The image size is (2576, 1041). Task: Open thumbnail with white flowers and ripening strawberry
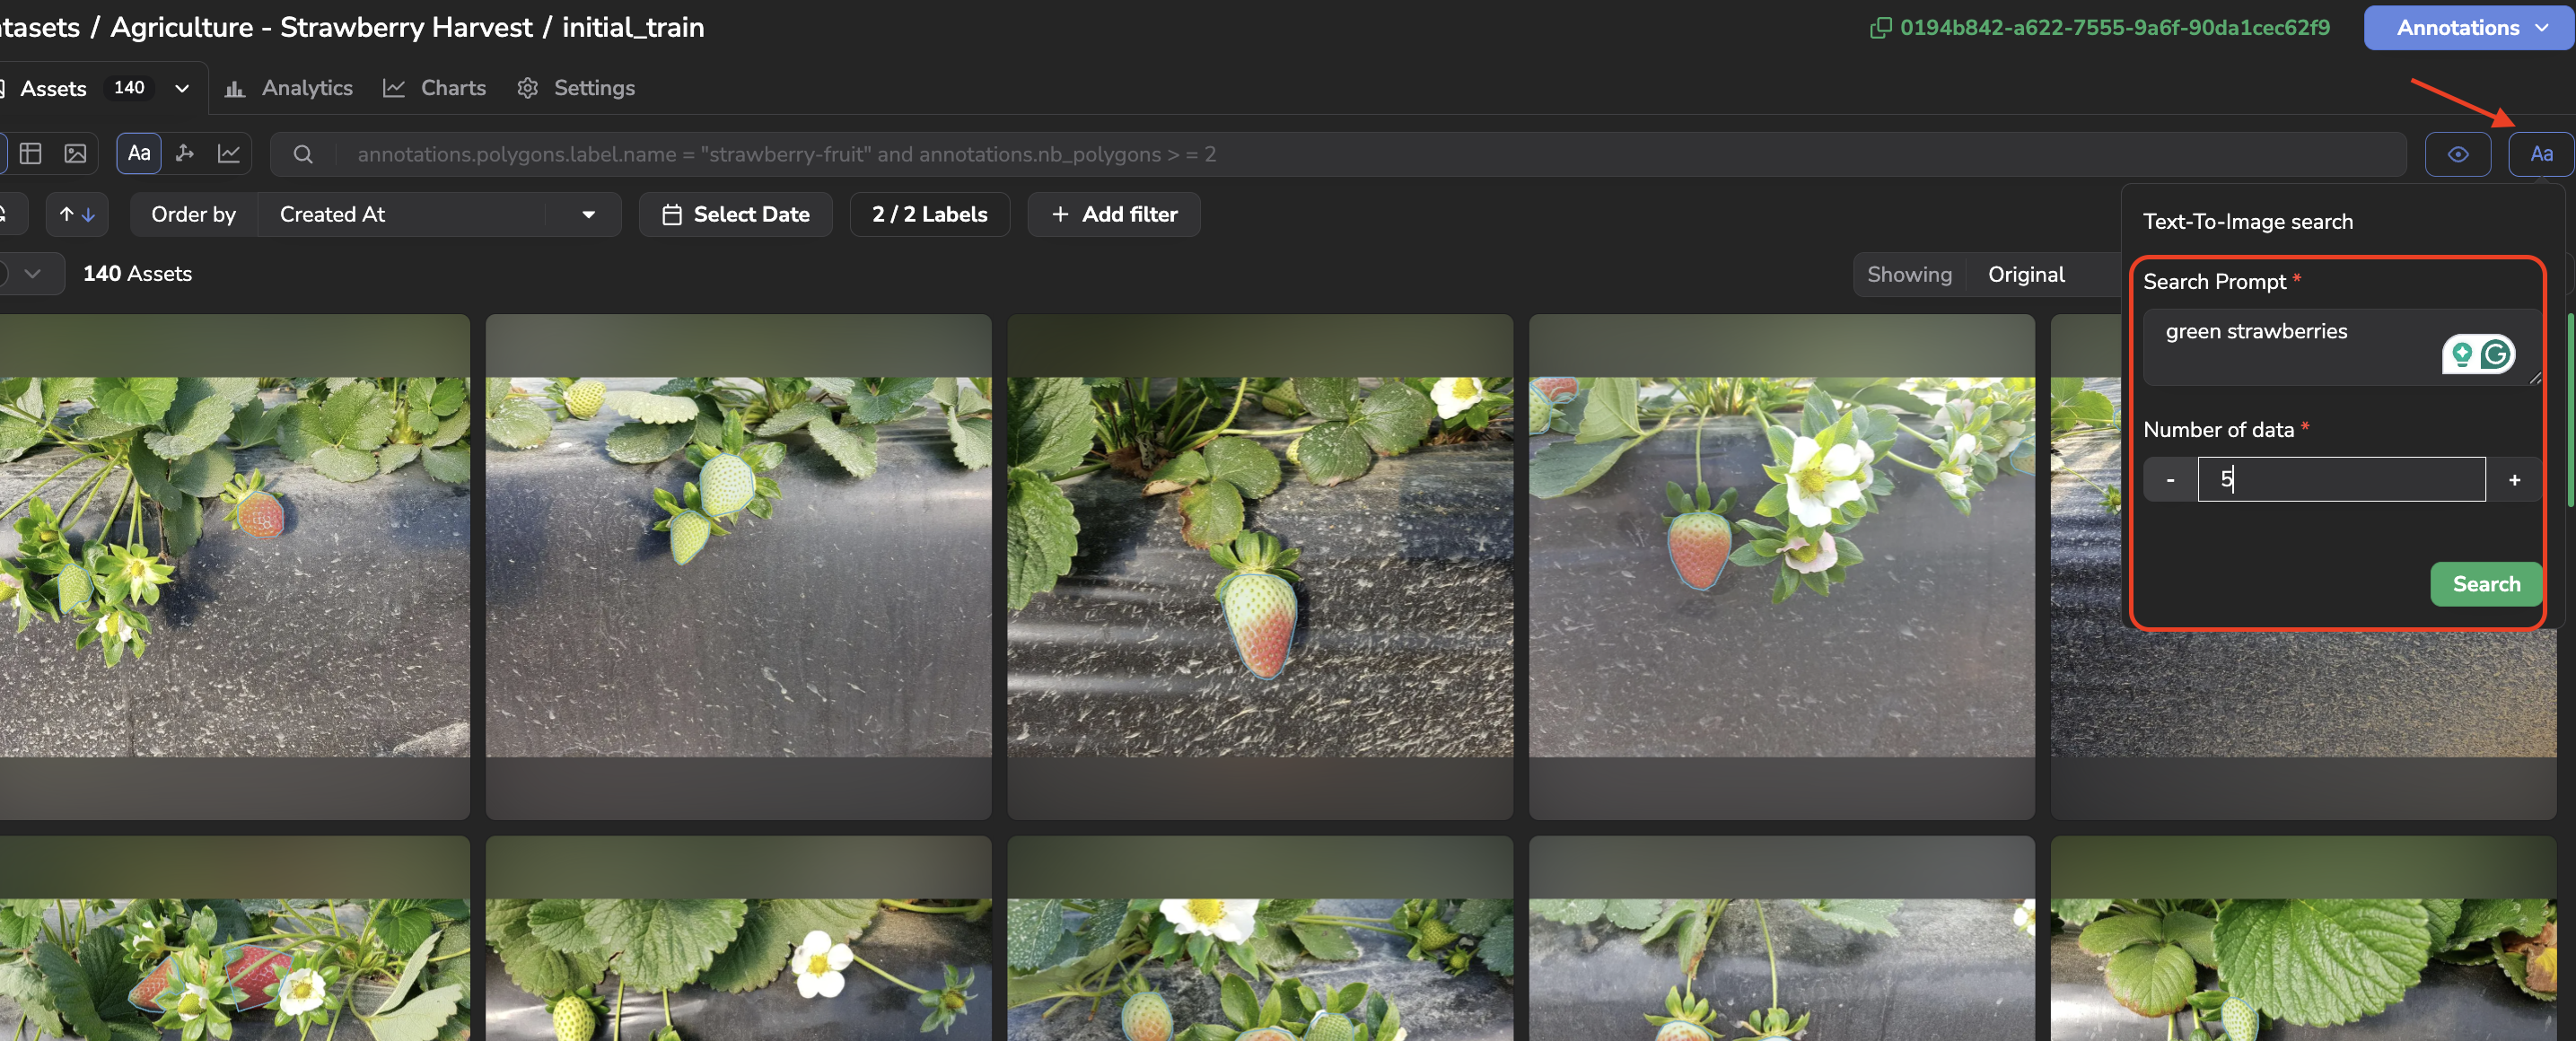click(1781, 567)
